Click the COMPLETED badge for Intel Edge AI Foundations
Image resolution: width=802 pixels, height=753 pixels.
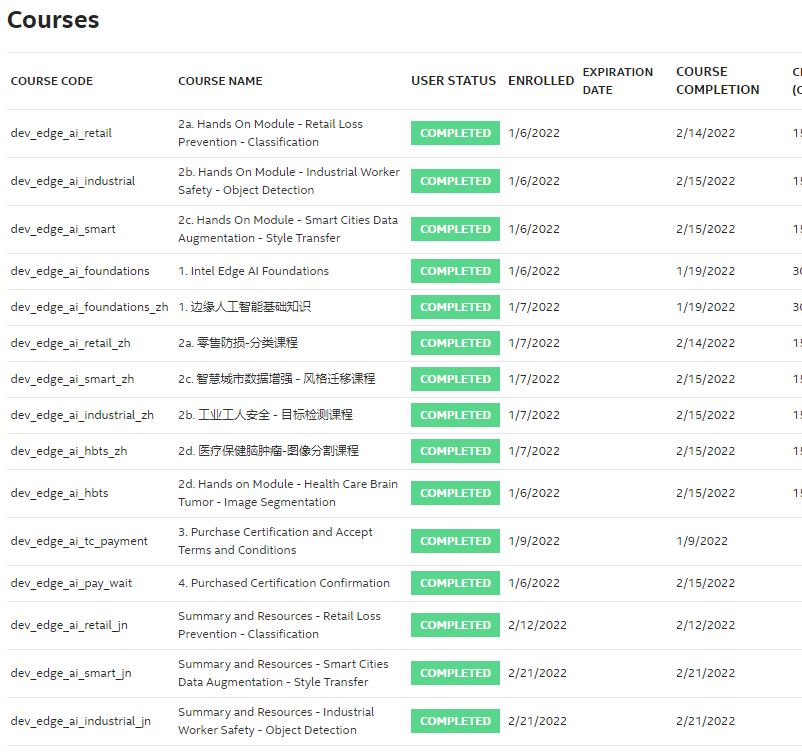[x=455, y=271]
